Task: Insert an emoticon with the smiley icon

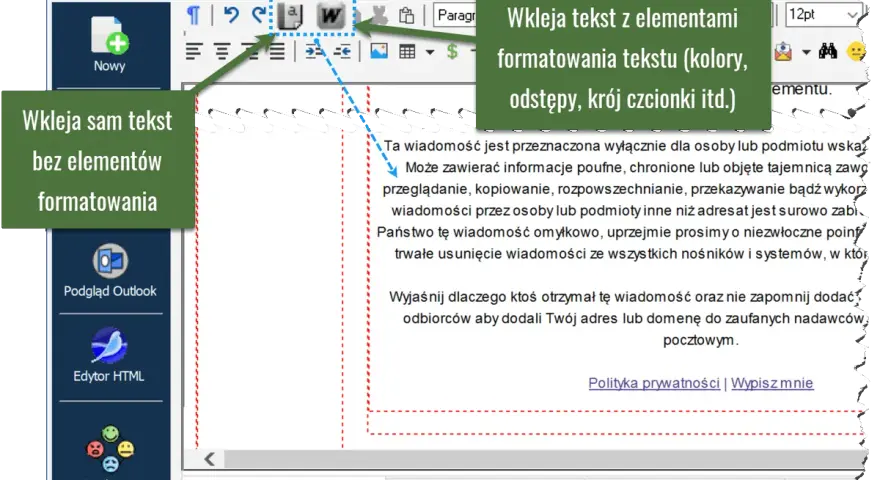Action: [855, 52]
